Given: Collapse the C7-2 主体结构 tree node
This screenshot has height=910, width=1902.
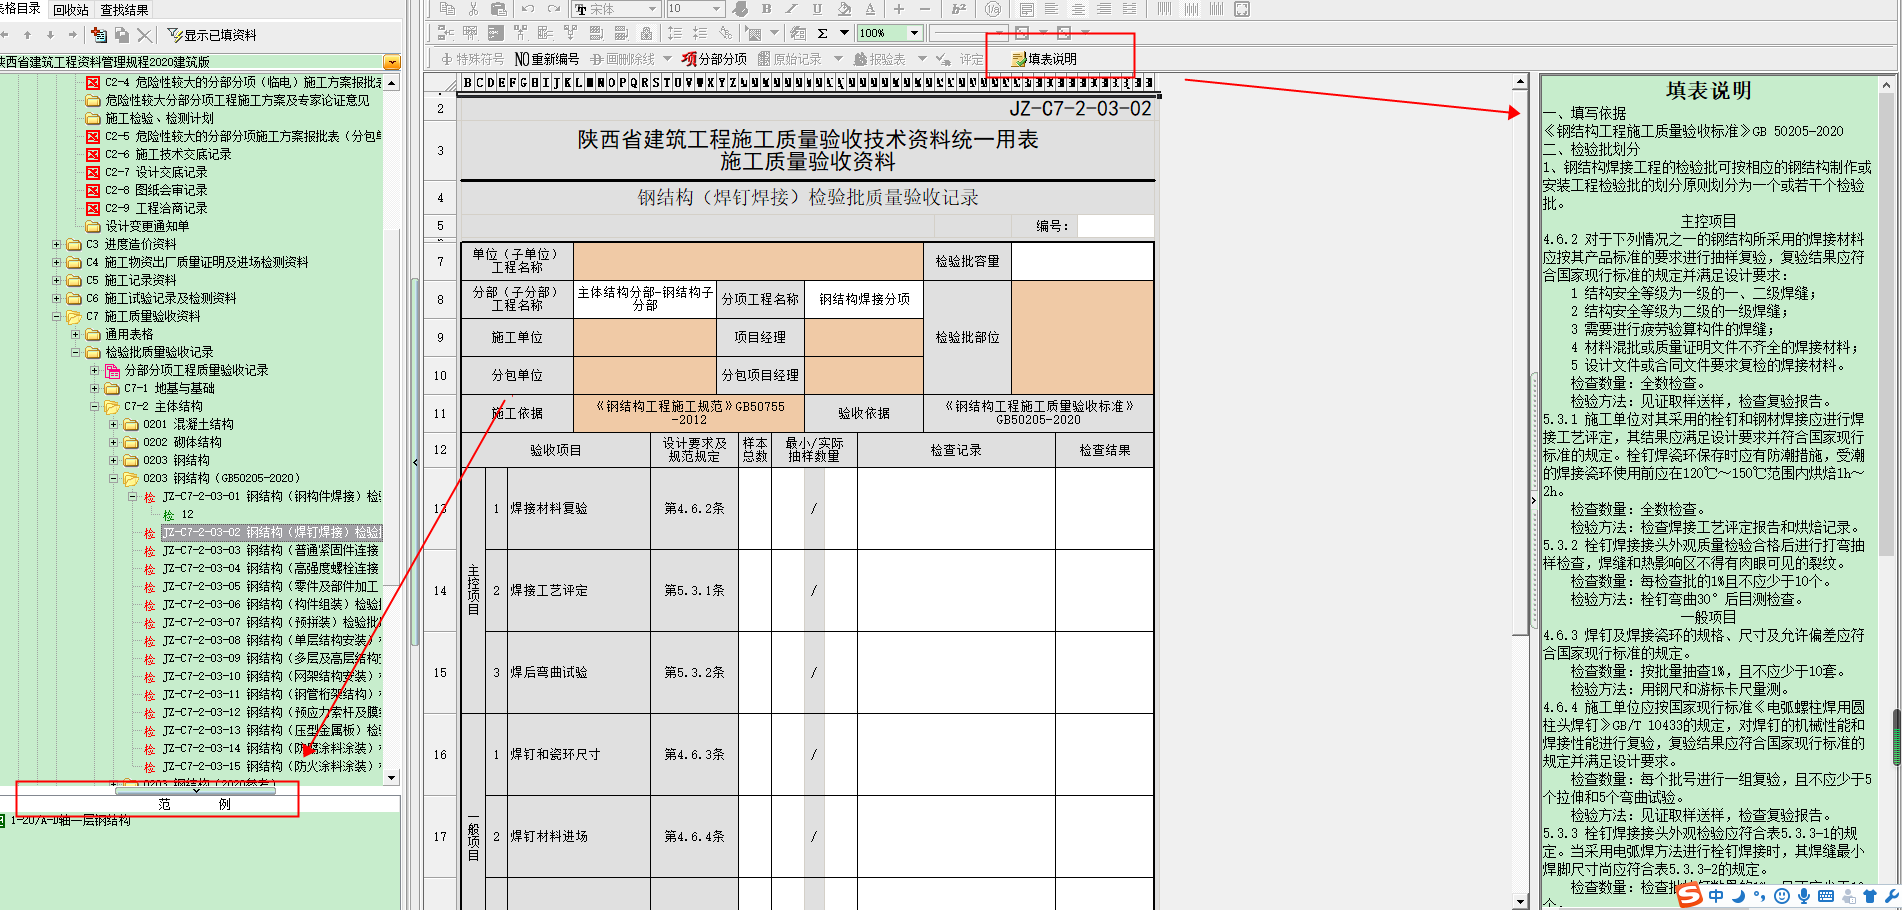Looking at the screenshot, I should (95, 406).
